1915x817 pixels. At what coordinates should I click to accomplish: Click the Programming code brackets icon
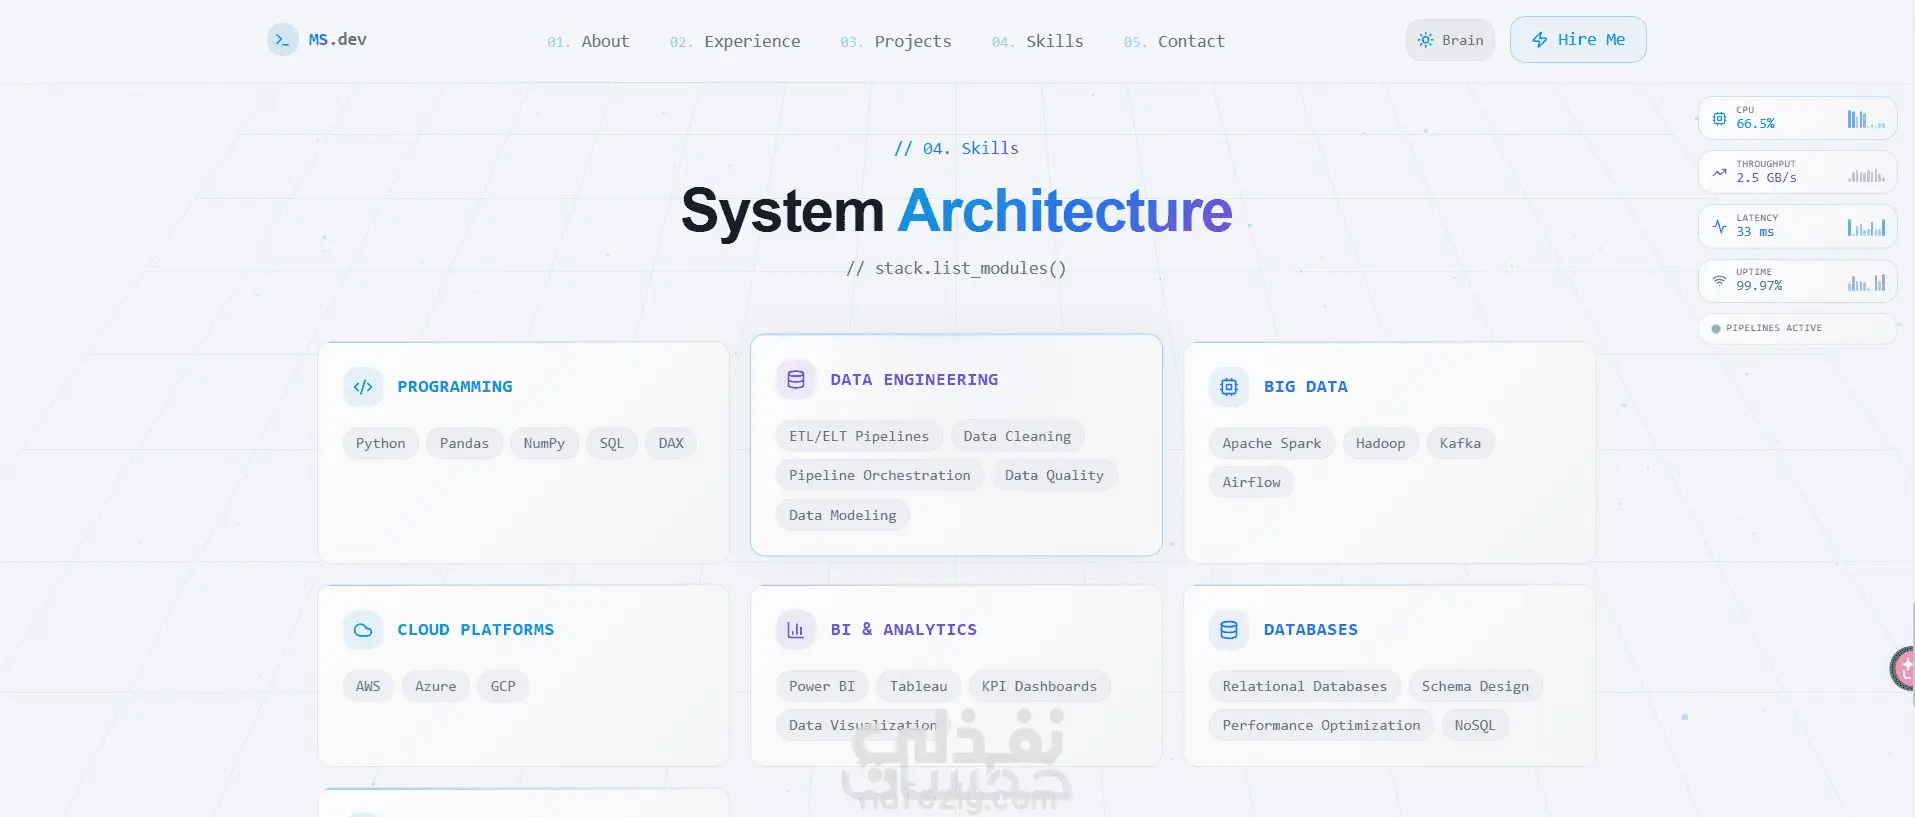[363, 387]
